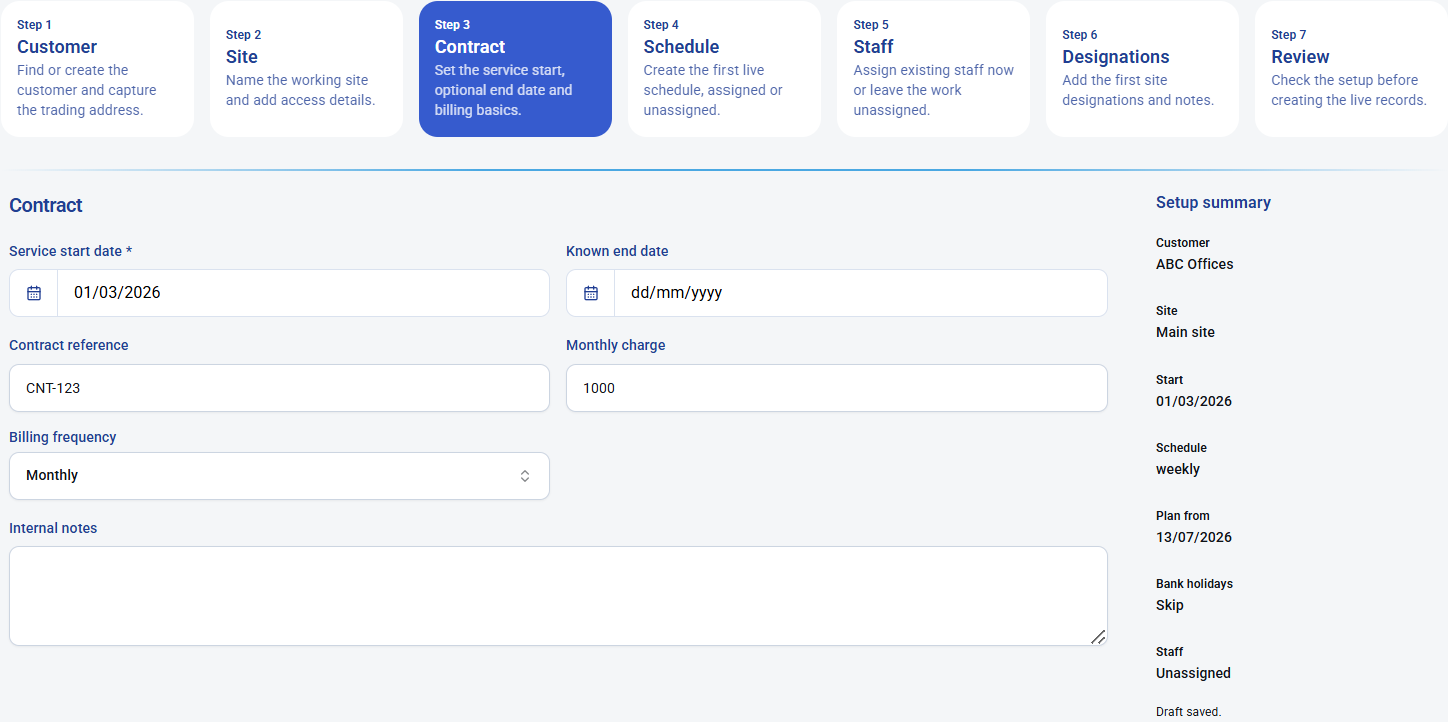Jump to Step 5 Staff
The width and height of the screenshot is (1448, 722).
[x=933, y=69]
